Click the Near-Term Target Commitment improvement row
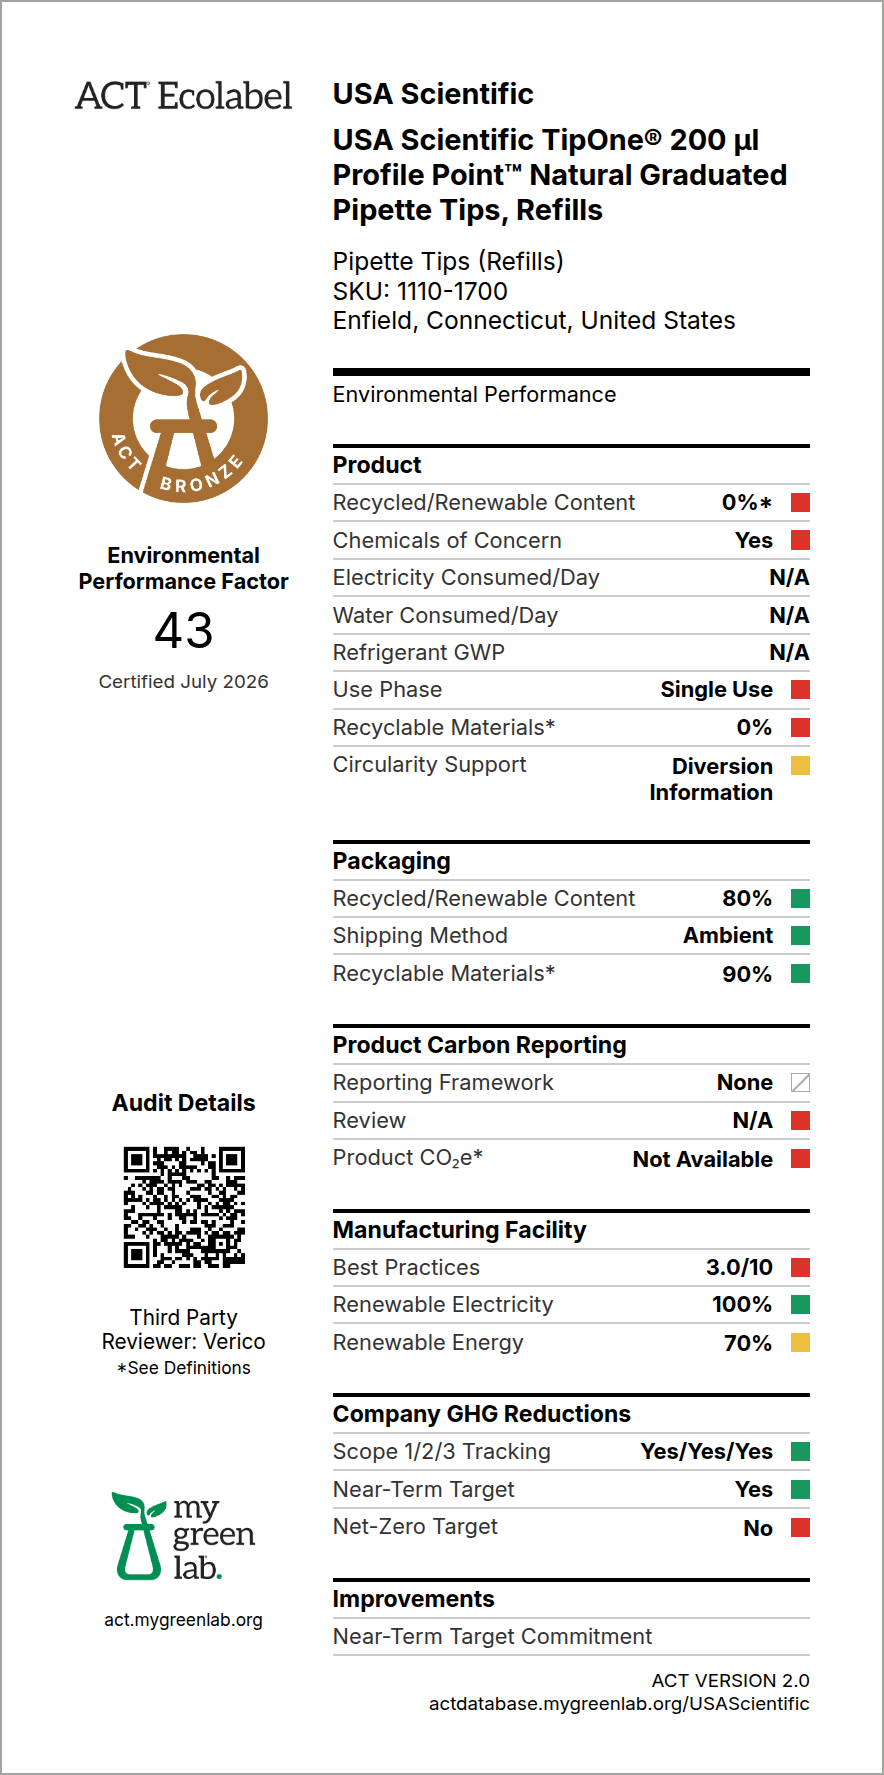 tap(571, 1636)
